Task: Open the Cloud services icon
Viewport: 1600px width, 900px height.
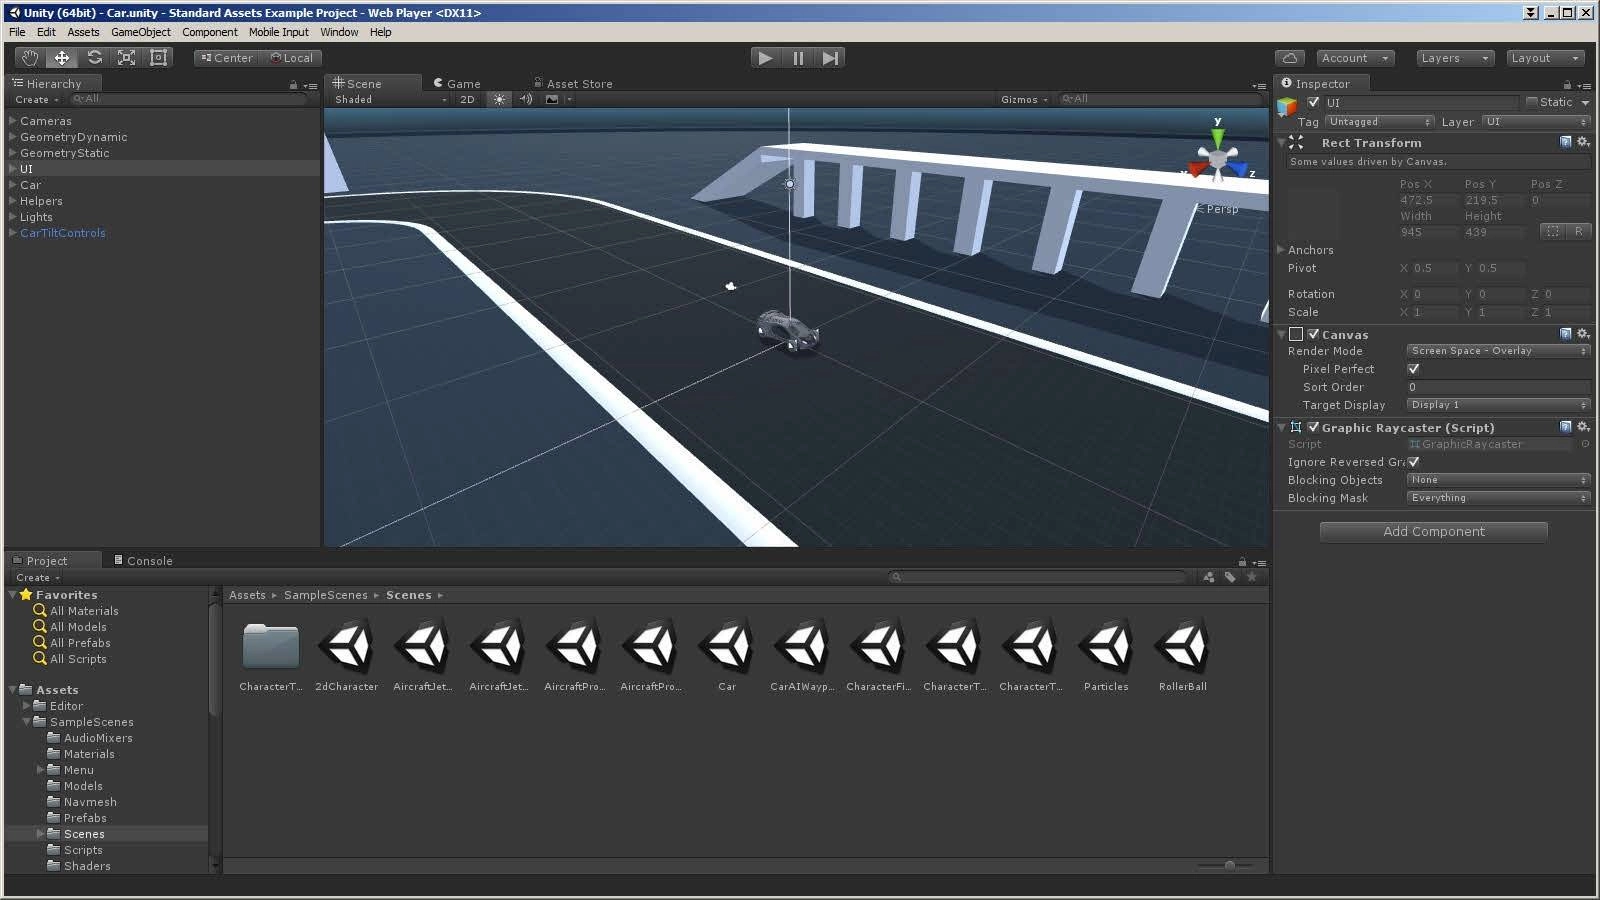Action: click(x=1290, y=58)
